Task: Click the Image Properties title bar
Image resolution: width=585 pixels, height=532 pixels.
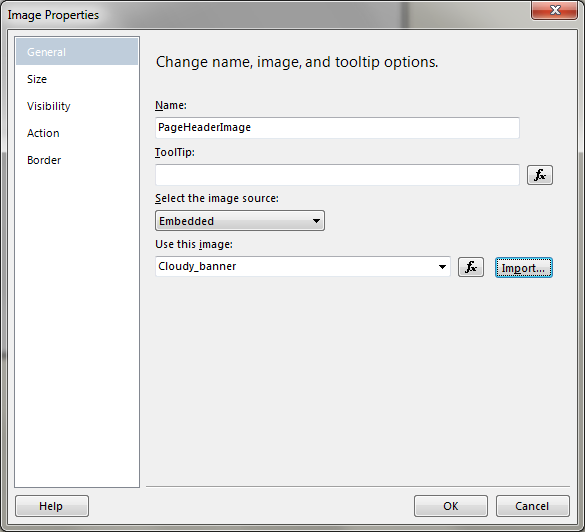Action: (x=261, y=15)
